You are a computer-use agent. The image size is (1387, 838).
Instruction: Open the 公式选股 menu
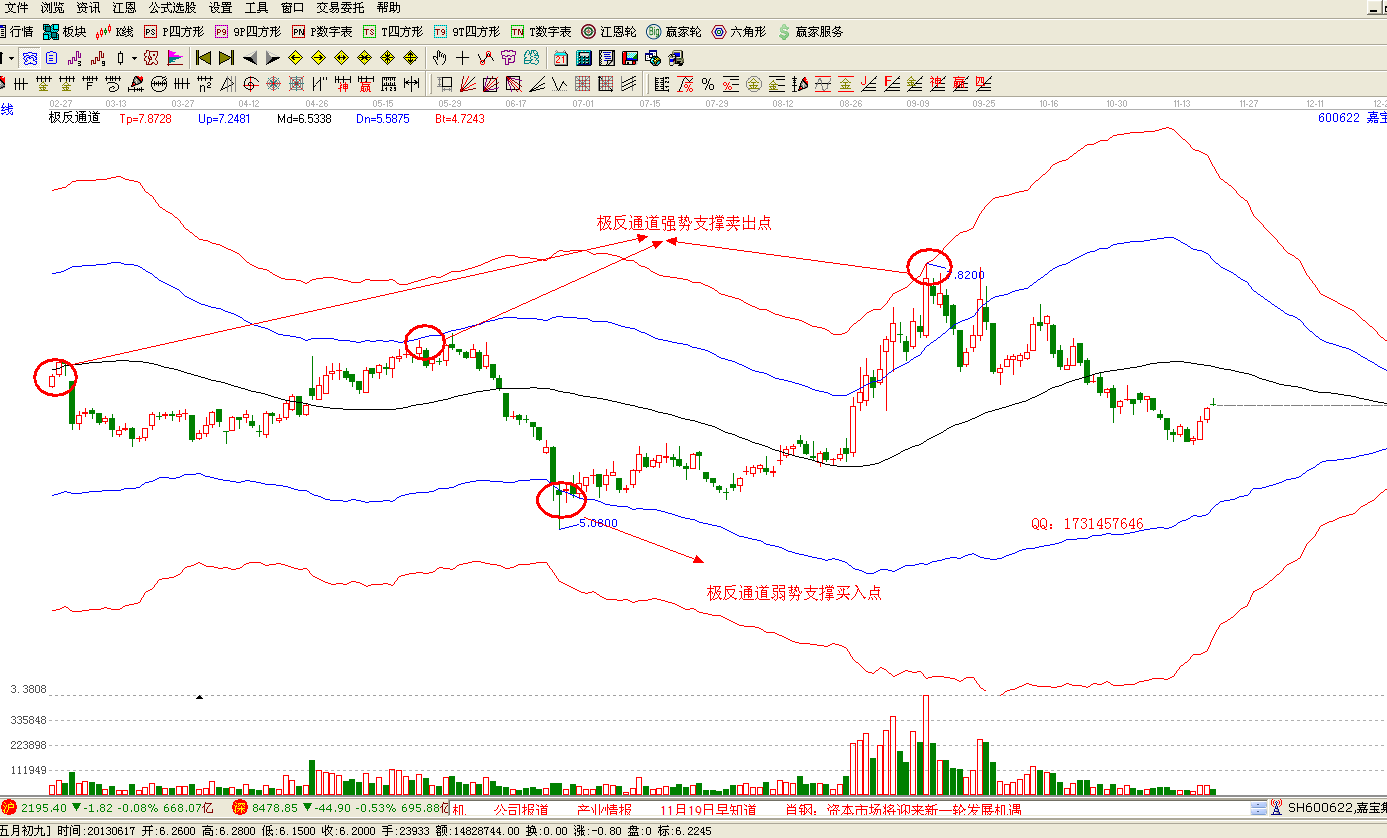pyautogui.click(x=173, y=7)
